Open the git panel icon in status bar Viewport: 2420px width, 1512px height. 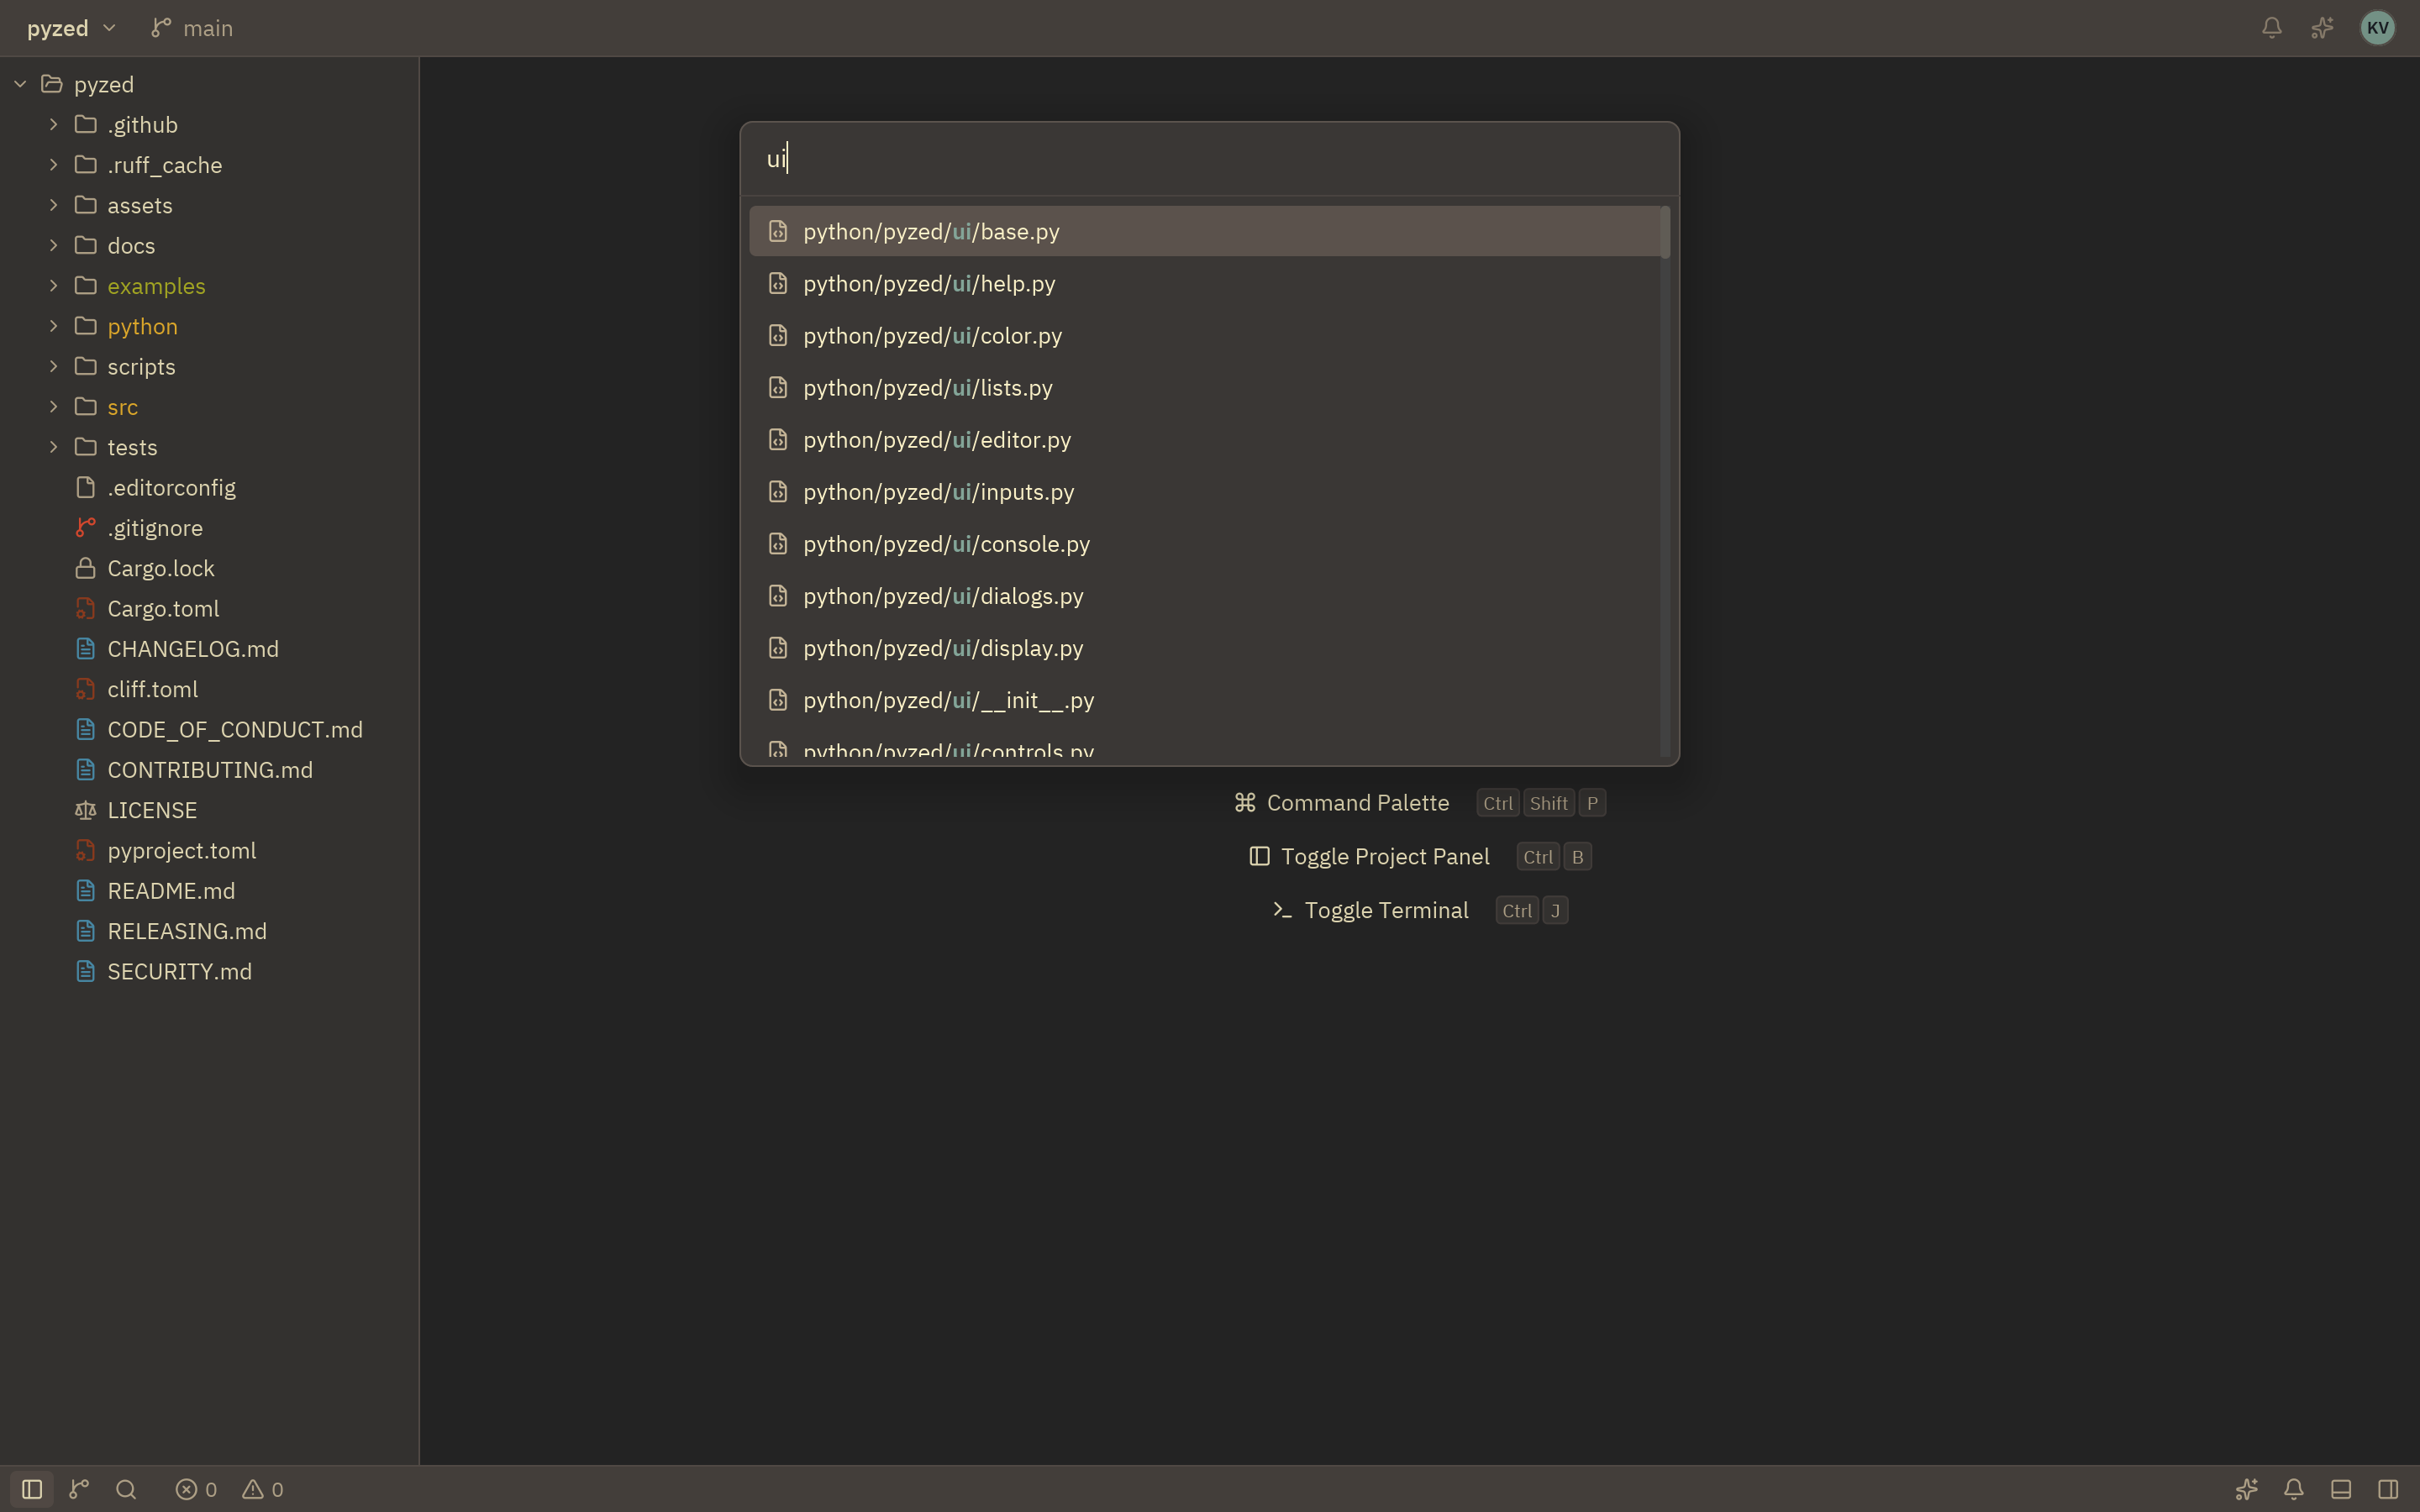pyautogui.click(x=79, y=1489)
